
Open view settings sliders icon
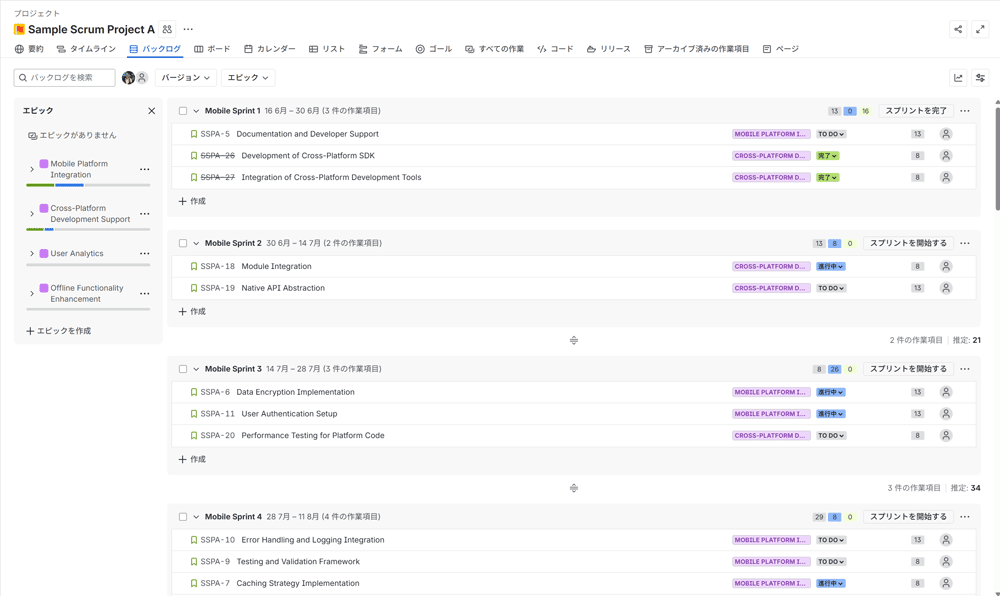click(980, 78)
